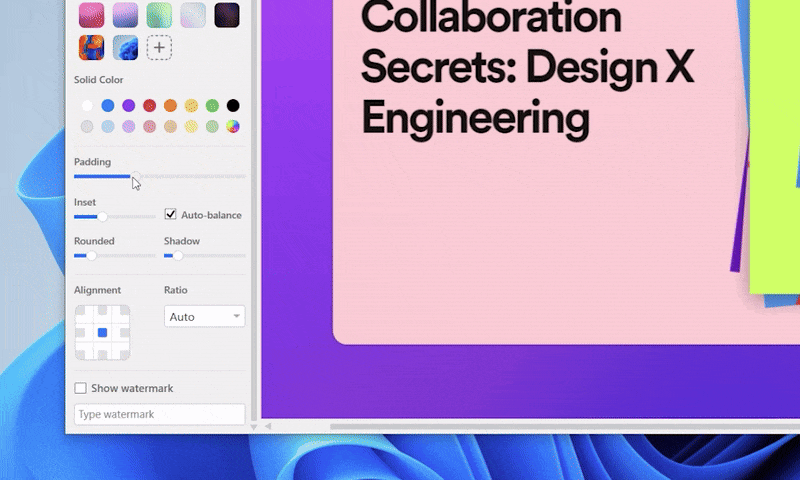Choose the blue flower wallpaper background
This screenshot has width=800, height=480.
coord(125,47)
